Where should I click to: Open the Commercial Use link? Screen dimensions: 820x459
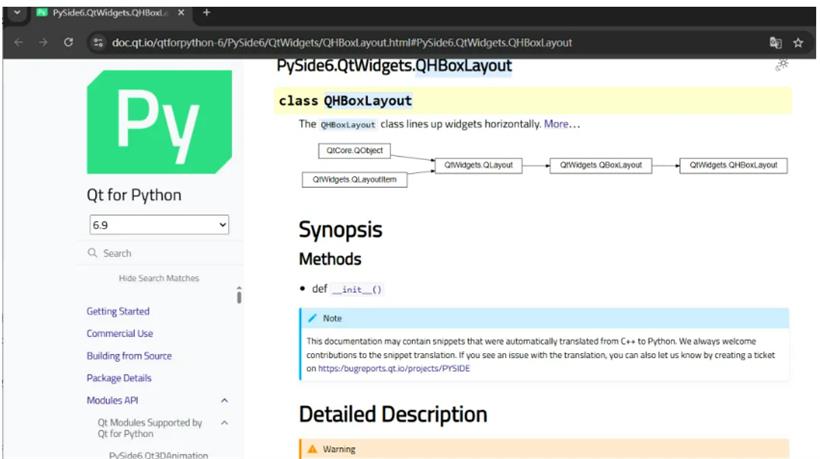(x=120, y=334)
